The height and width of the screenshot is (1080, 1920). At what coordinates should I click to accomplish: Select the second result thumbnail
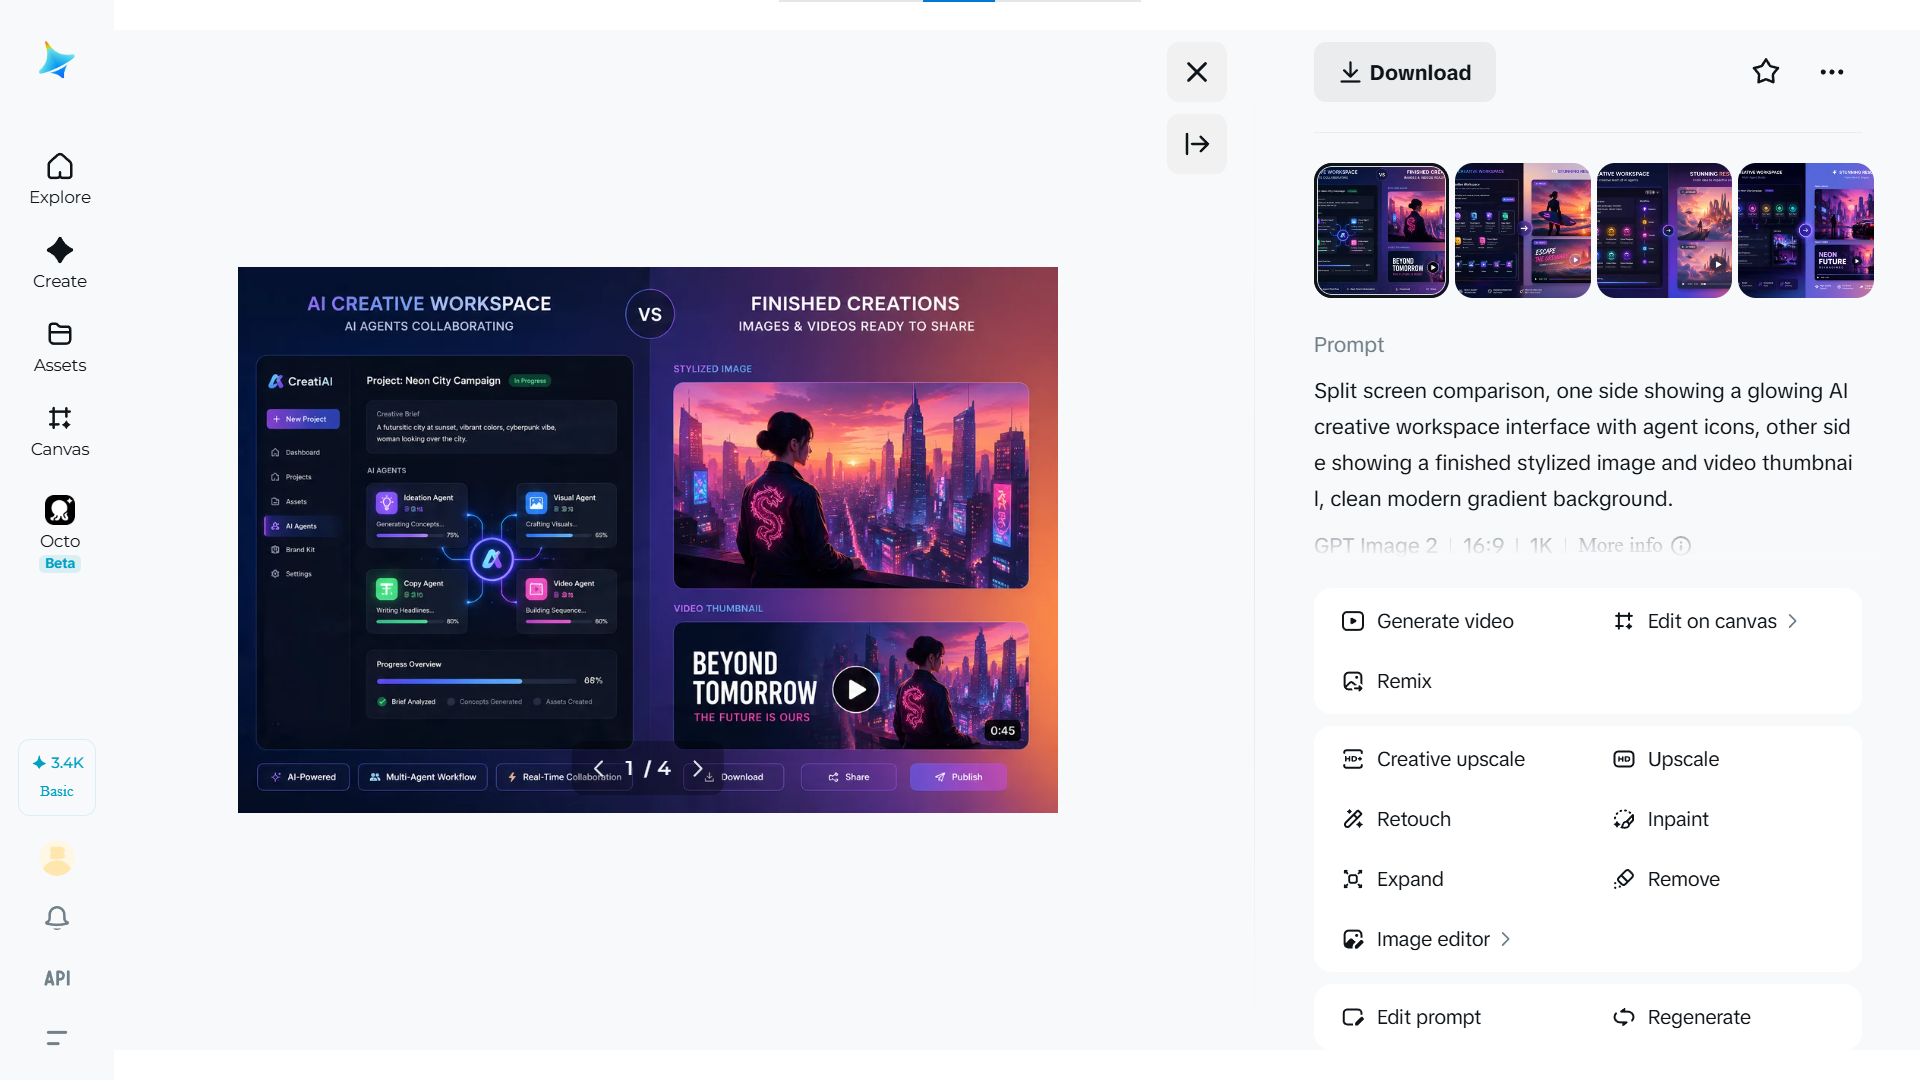point(1523,230)
